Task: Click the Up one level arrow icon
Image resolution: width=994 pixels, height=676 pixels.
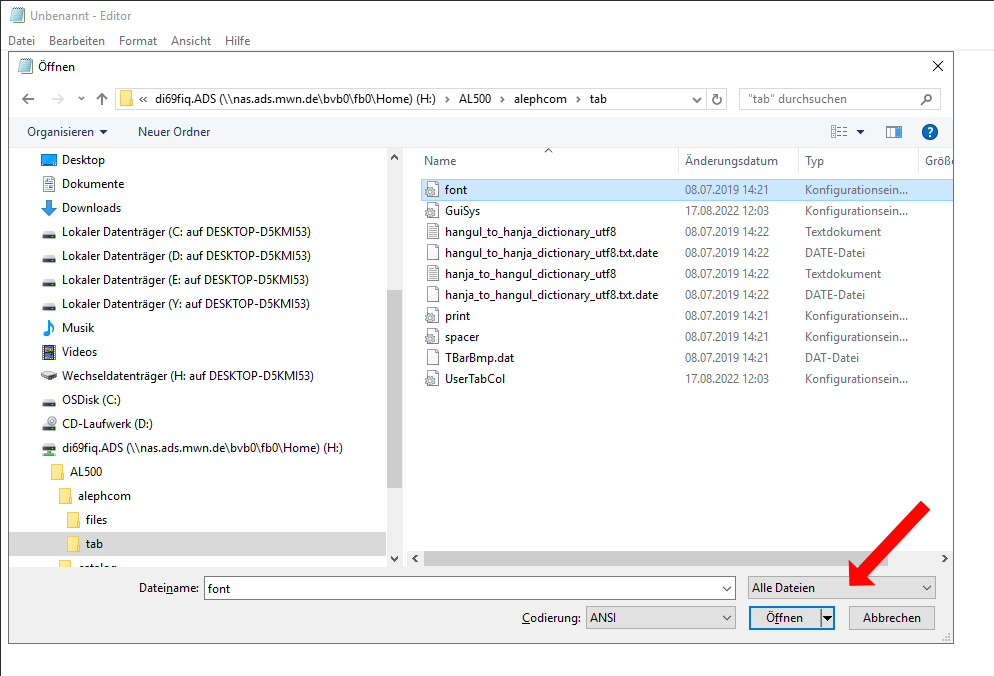Action: click(x=101, y=99)
